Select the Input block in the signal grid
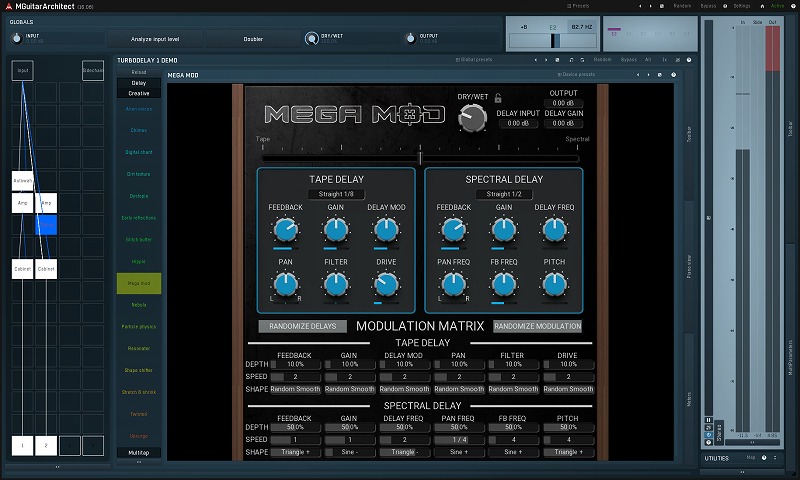Viewport: 800px width, 480px height. (x=22, y=70)
